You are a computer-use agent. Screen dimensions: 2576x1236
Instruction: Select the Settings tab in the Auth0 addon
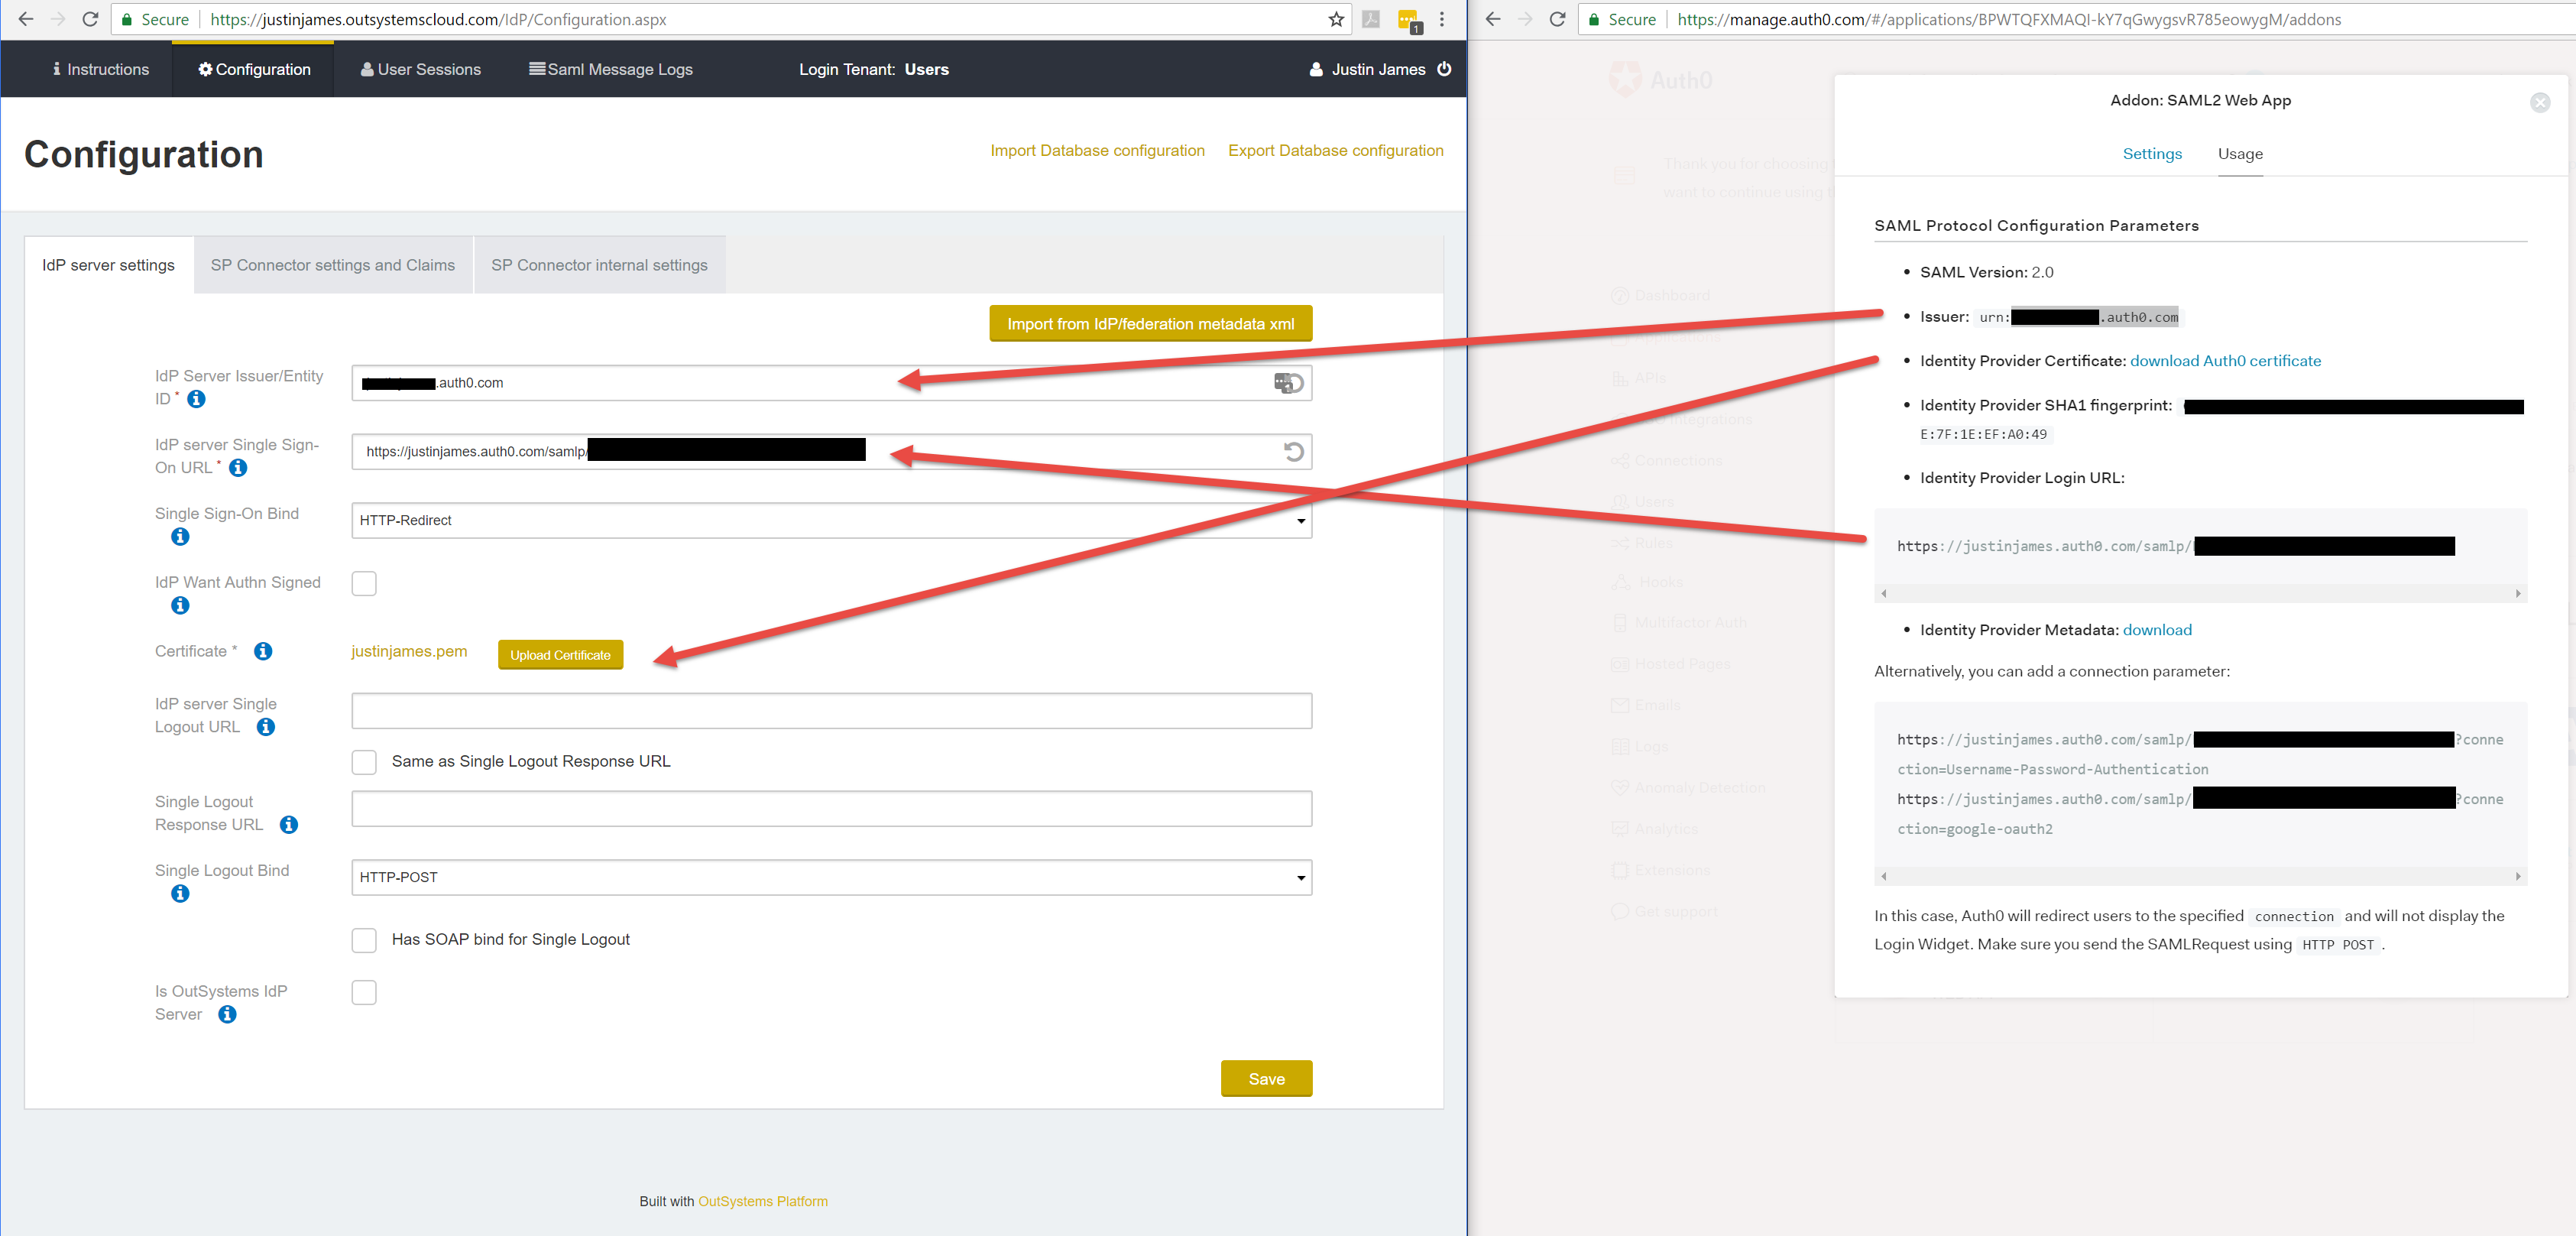[x=2152, y=154]
